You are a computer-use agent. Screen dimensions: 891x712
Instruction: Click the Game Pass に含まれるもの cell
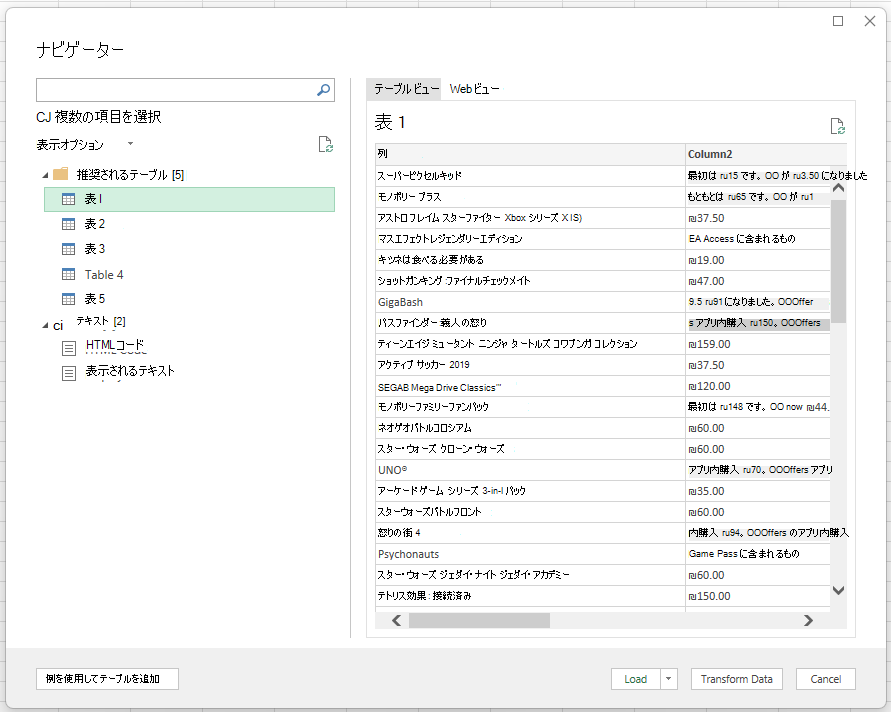[758, 554]
